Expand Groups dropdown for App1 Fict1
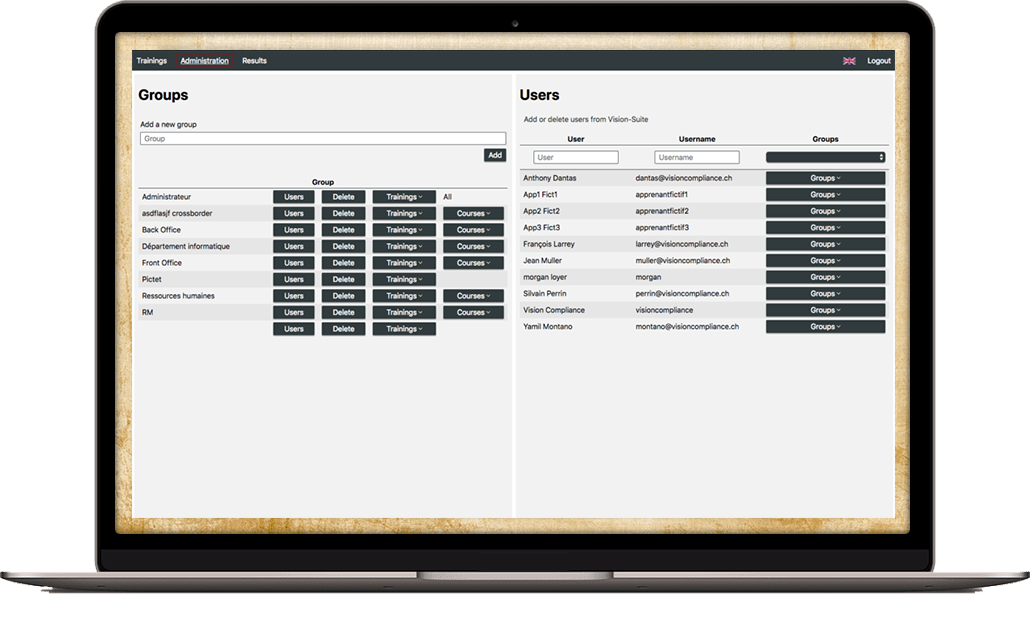This screenshot has width=1030, height=626. click(x=825, y=194)
